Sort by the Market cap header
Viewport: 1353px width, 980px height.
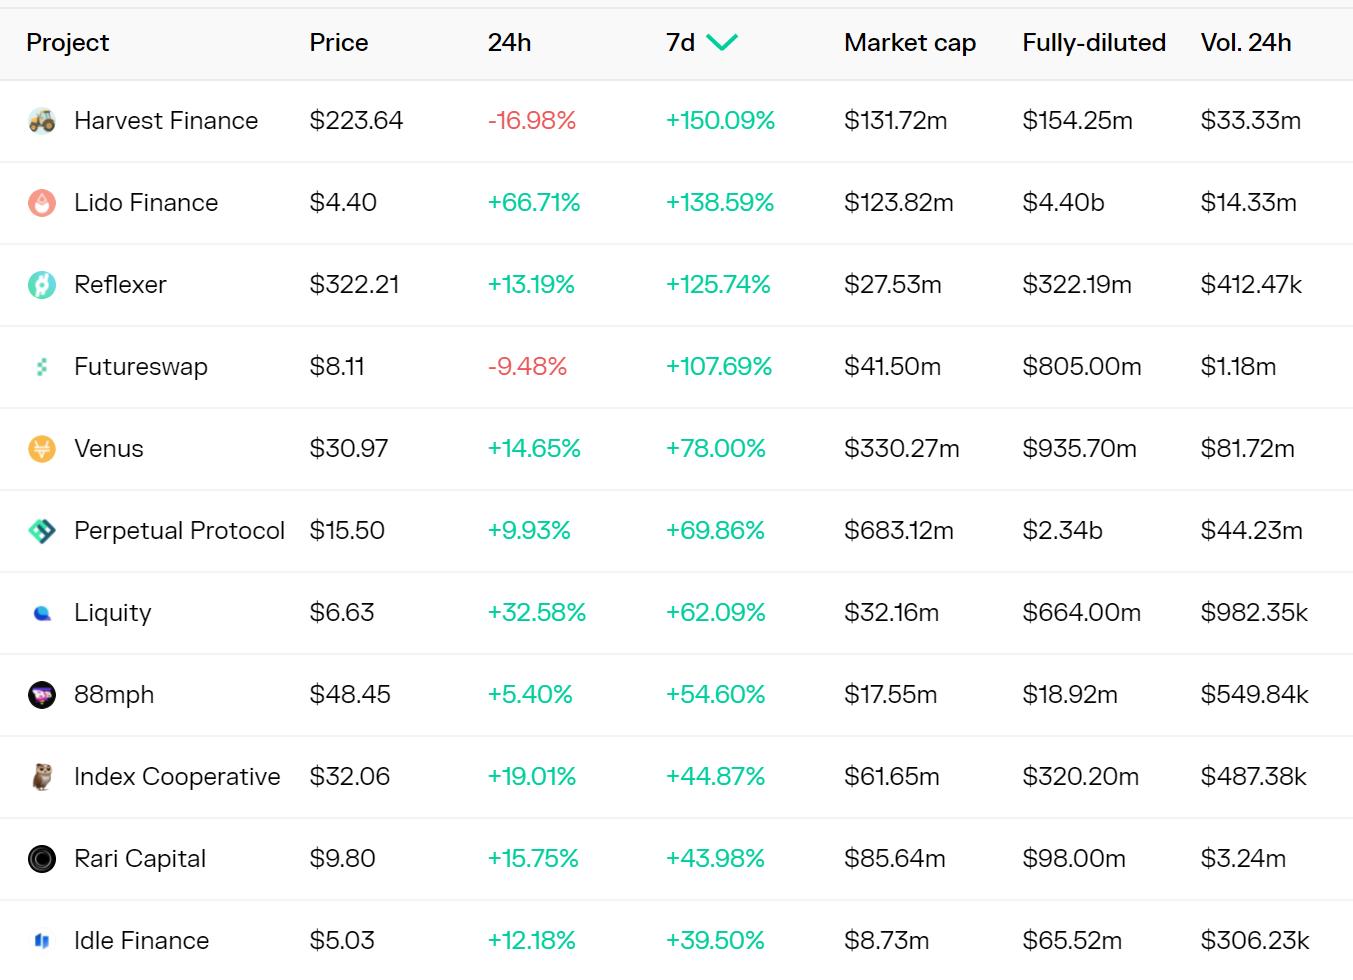pos(909,42)
